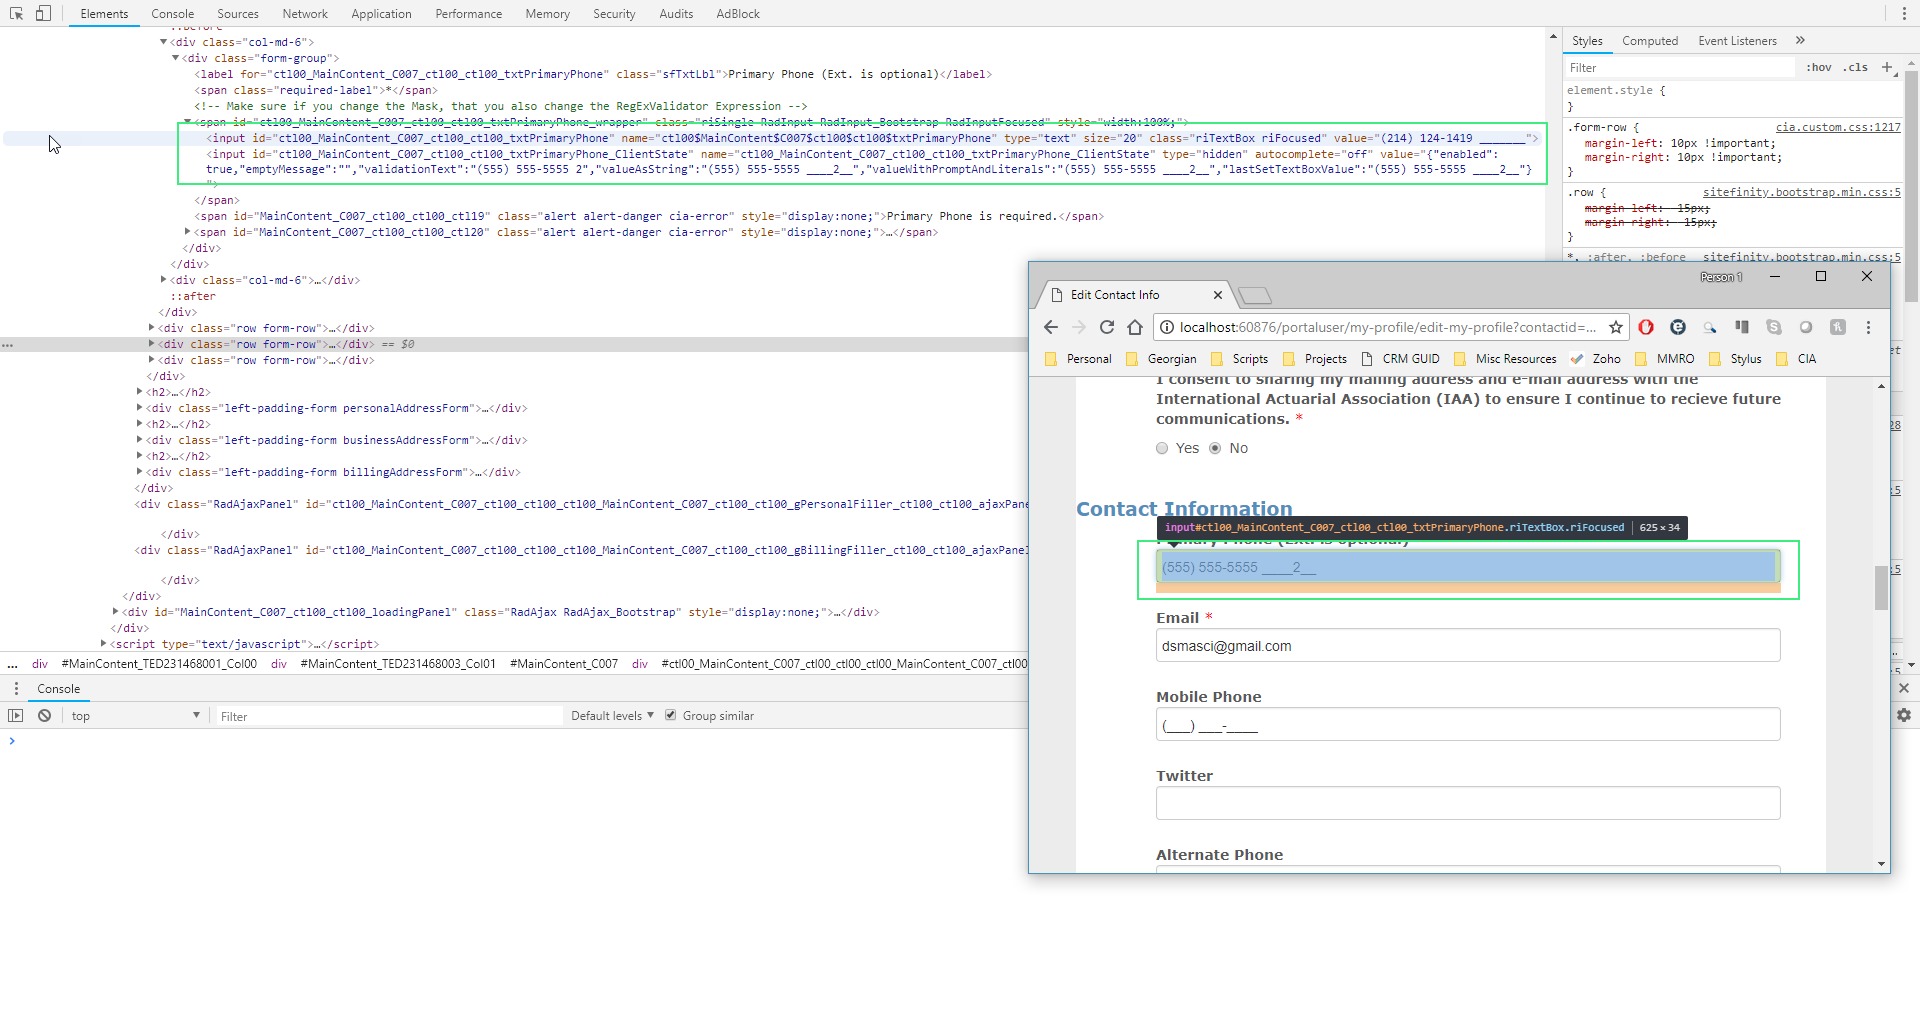This screenshot has height=1017, width=1920.
Task: Go back using browser back arrow
Action: click(1051, 327)
